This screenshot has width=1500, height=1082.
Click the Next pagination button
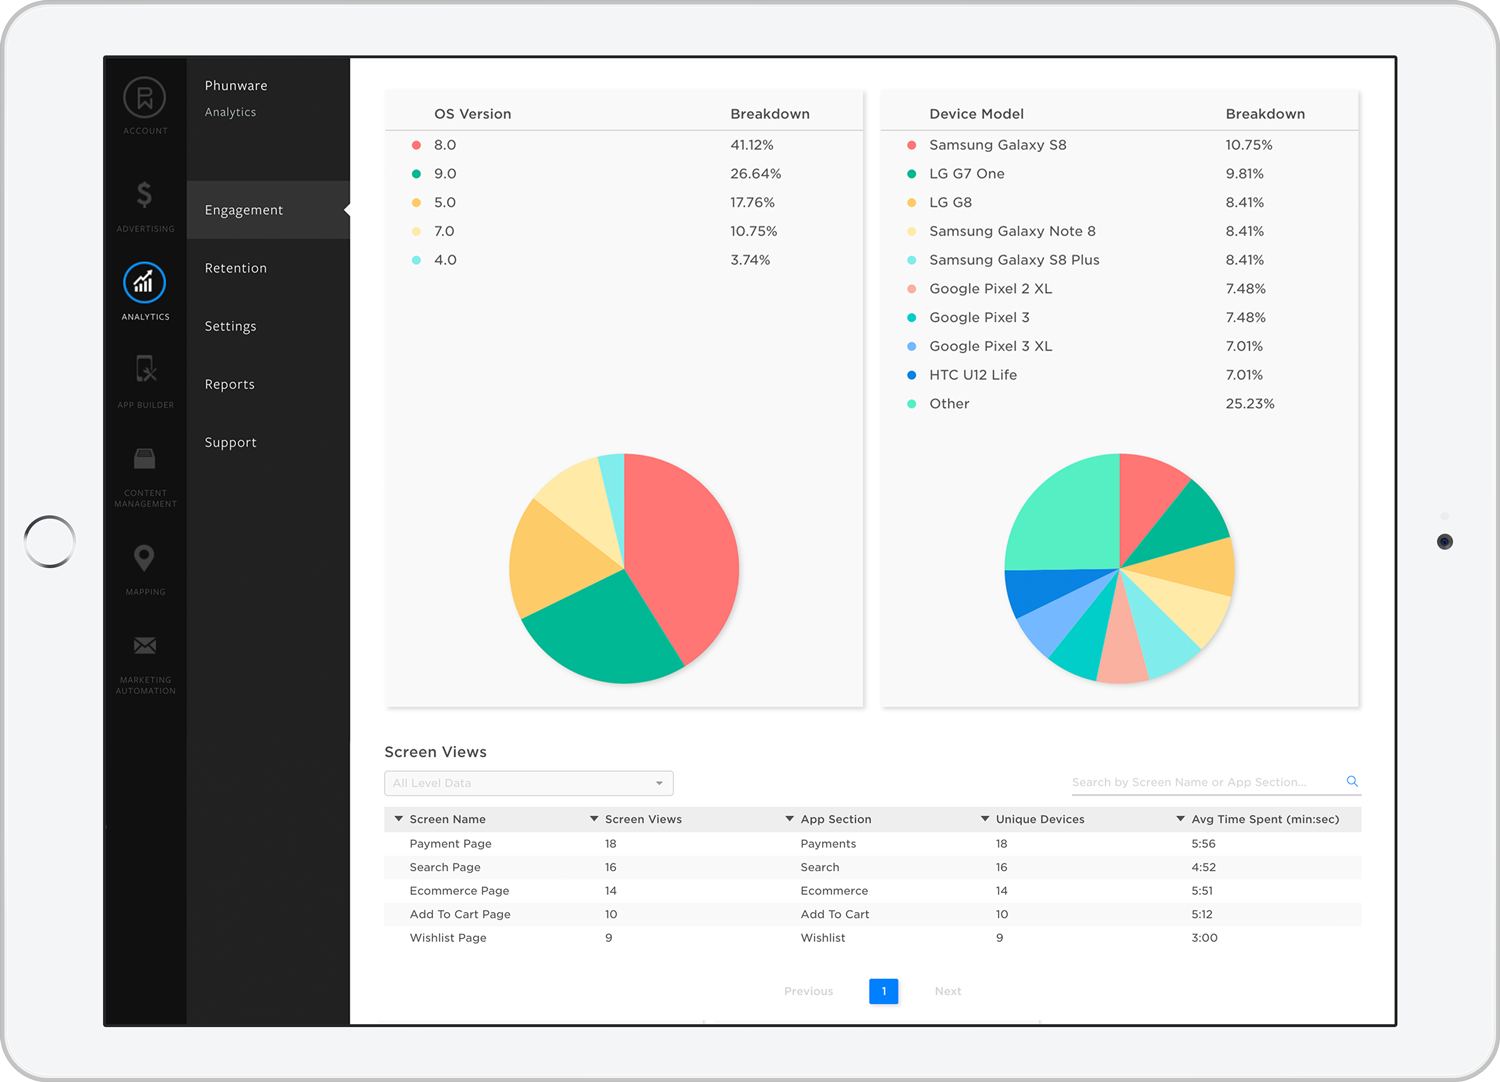click(947, 991)
